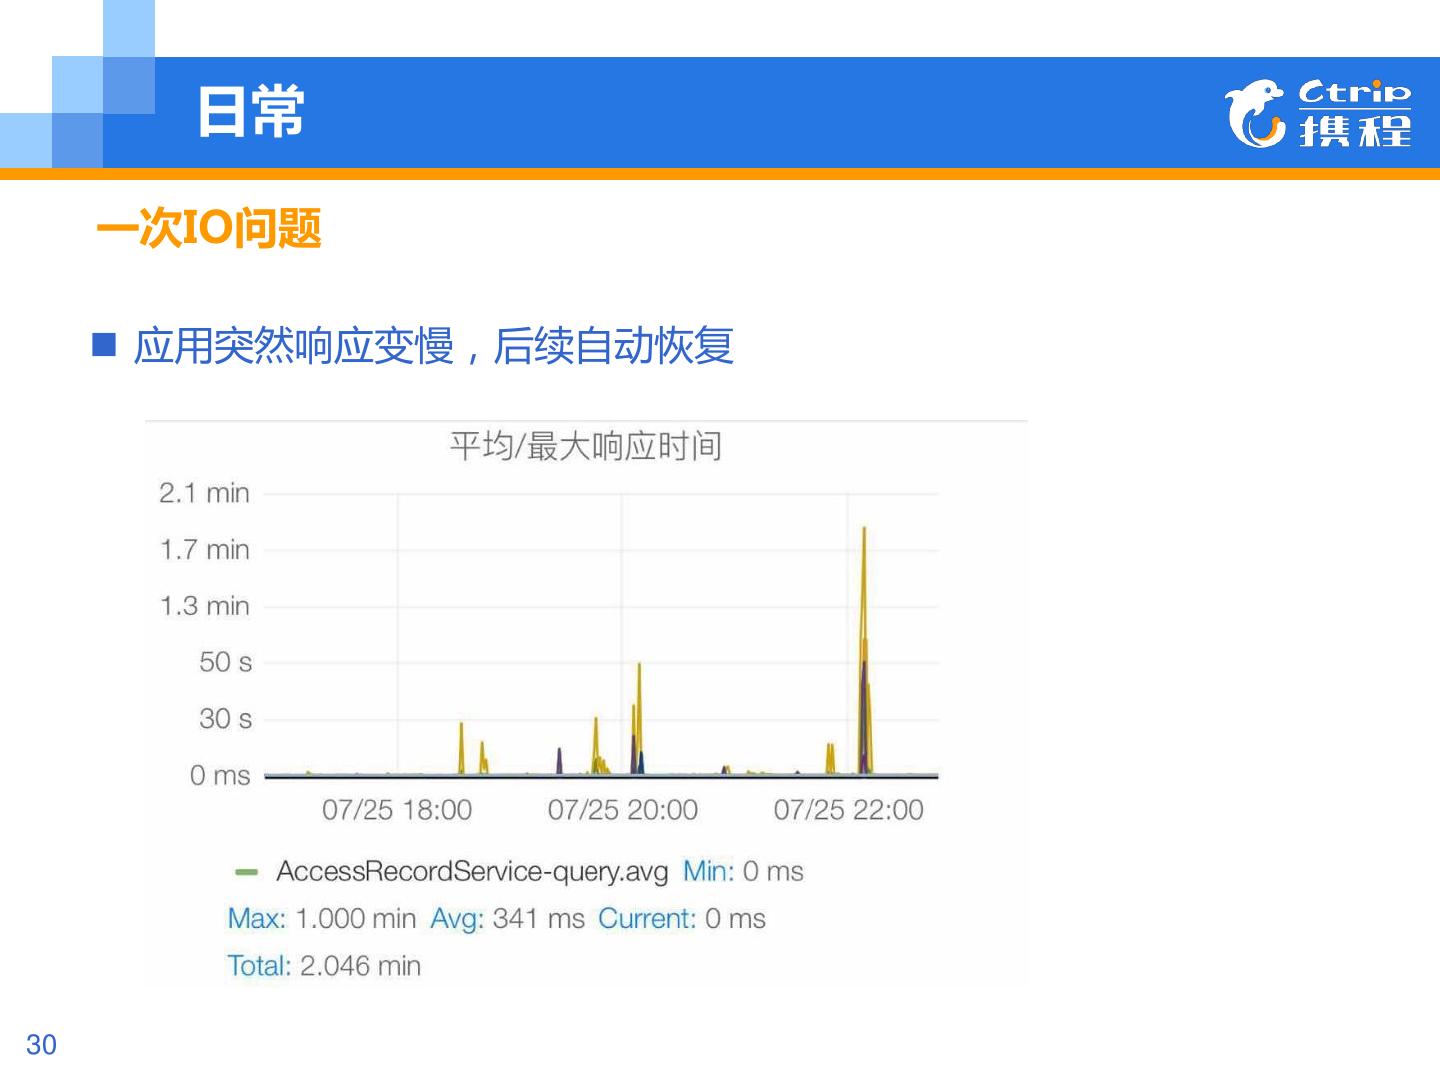Click the bullet text 应用突然响应变慢，后续自动恢复

point(433,347)
